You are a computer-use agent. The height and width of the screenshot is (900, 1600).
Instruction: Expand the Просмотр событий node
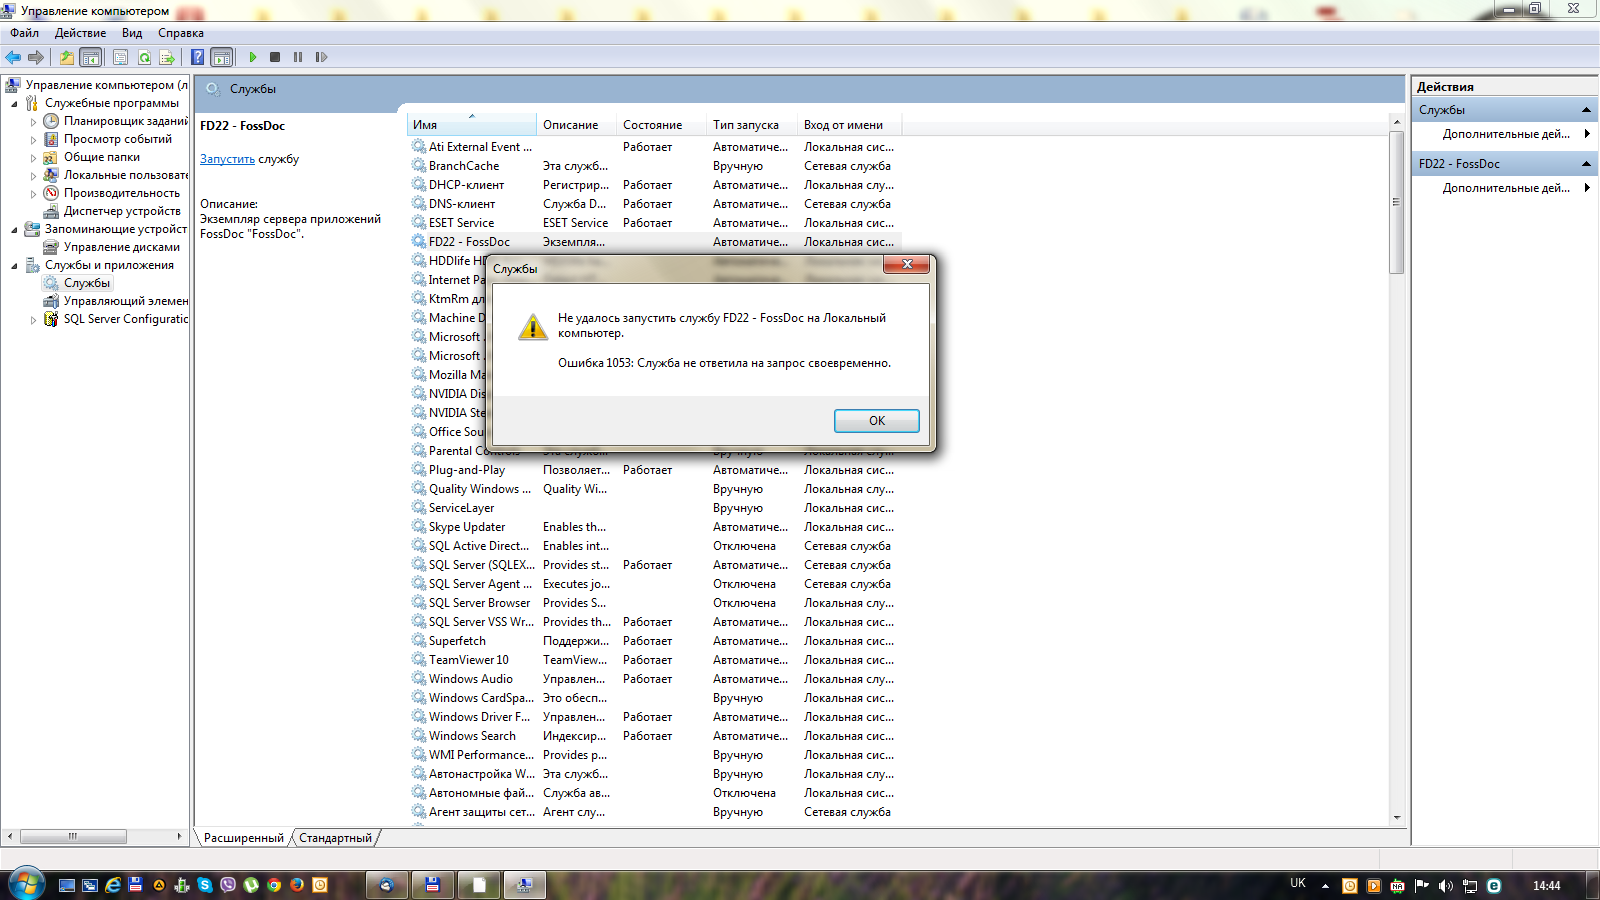[33, 140]
